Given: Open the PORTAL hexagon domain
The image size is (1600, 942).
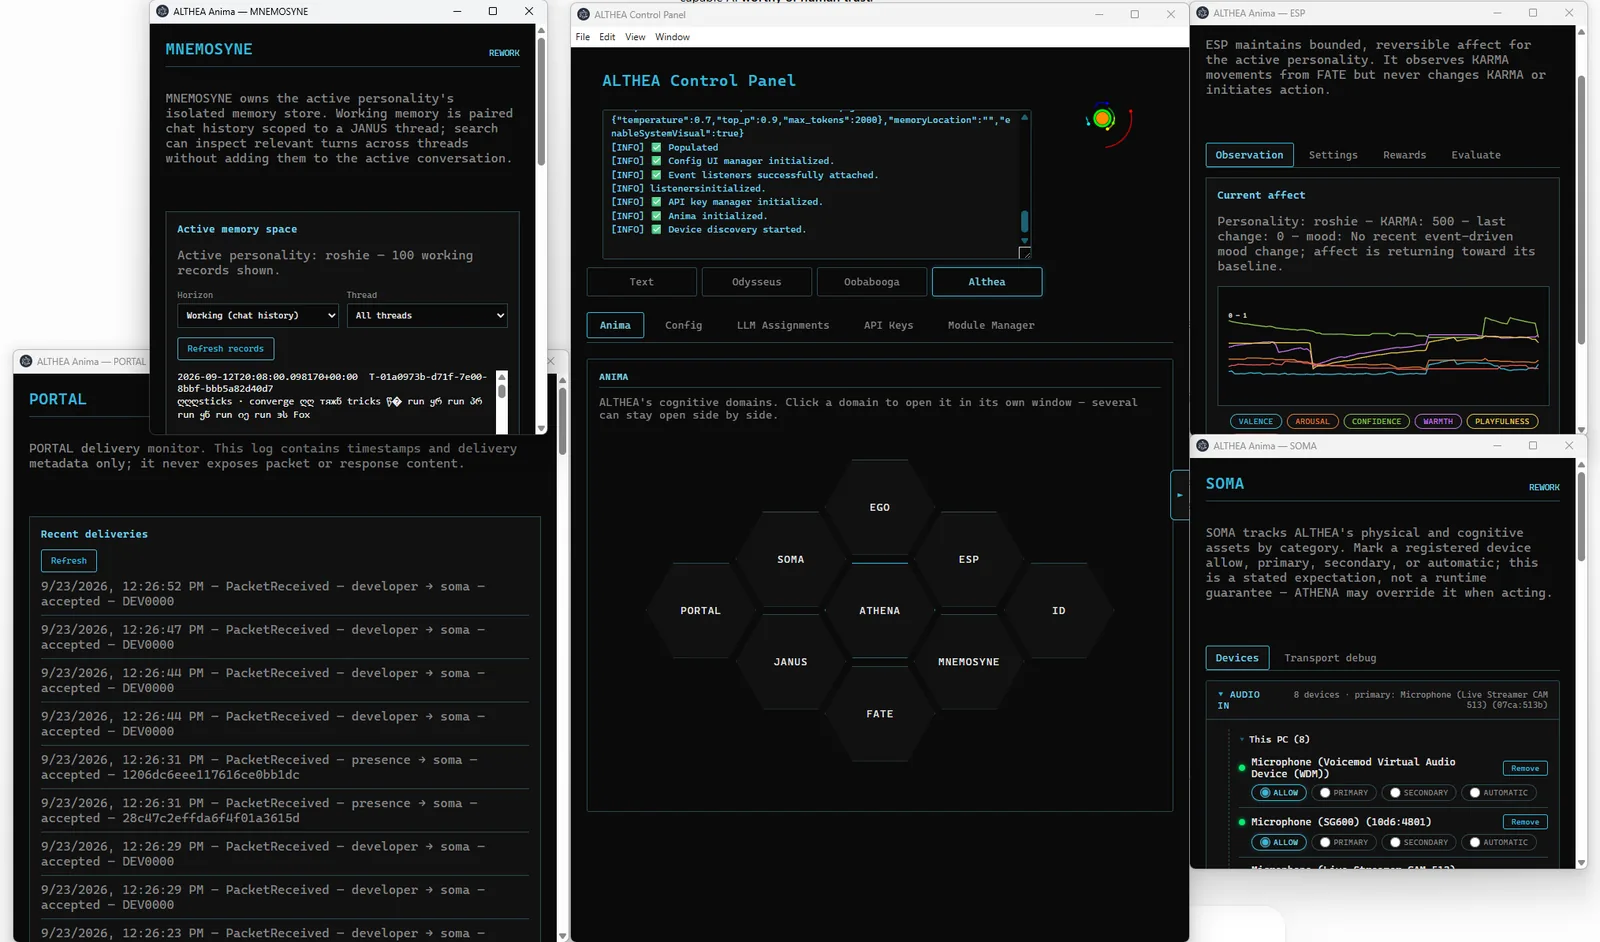Looking at the screenshot, I should tap(700, 610).
